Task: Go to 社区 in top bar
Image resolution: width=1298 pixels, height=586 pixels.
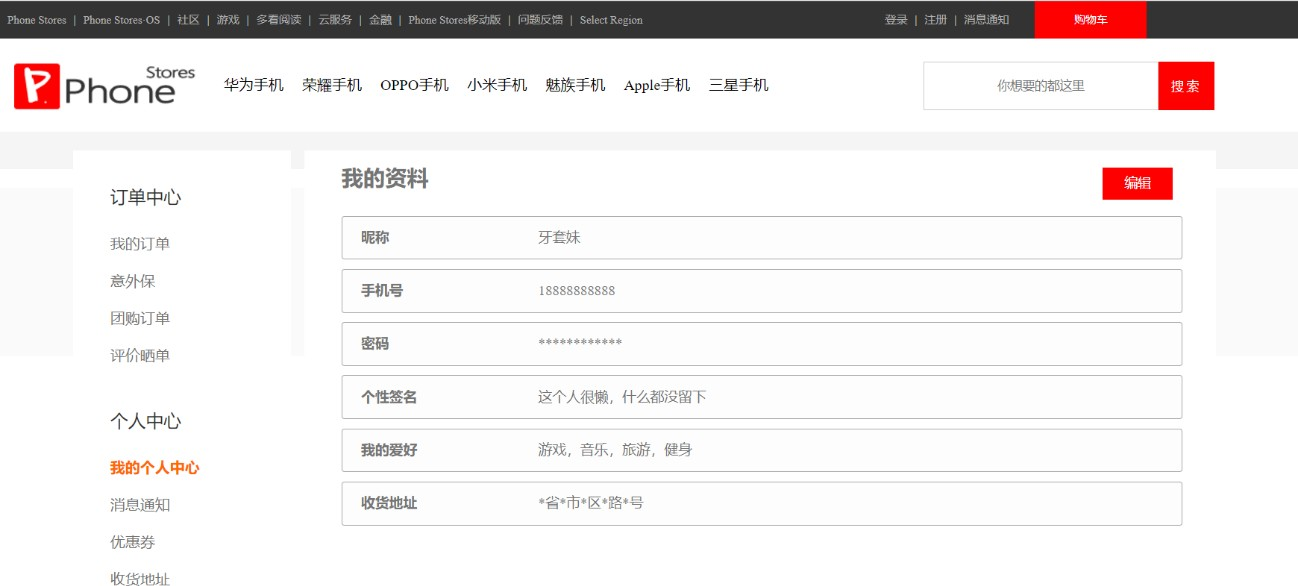Action: 188,20
